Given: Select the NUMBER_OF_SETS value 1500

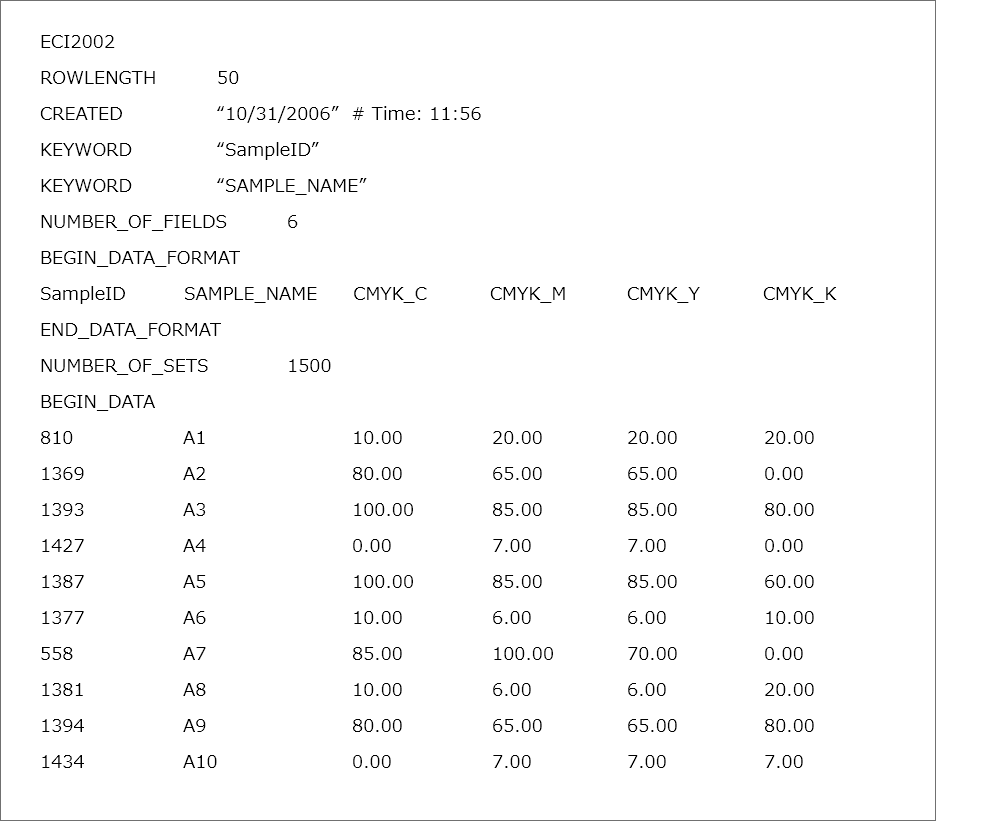Looking at the screenshot, I should [x=309, y=366].
